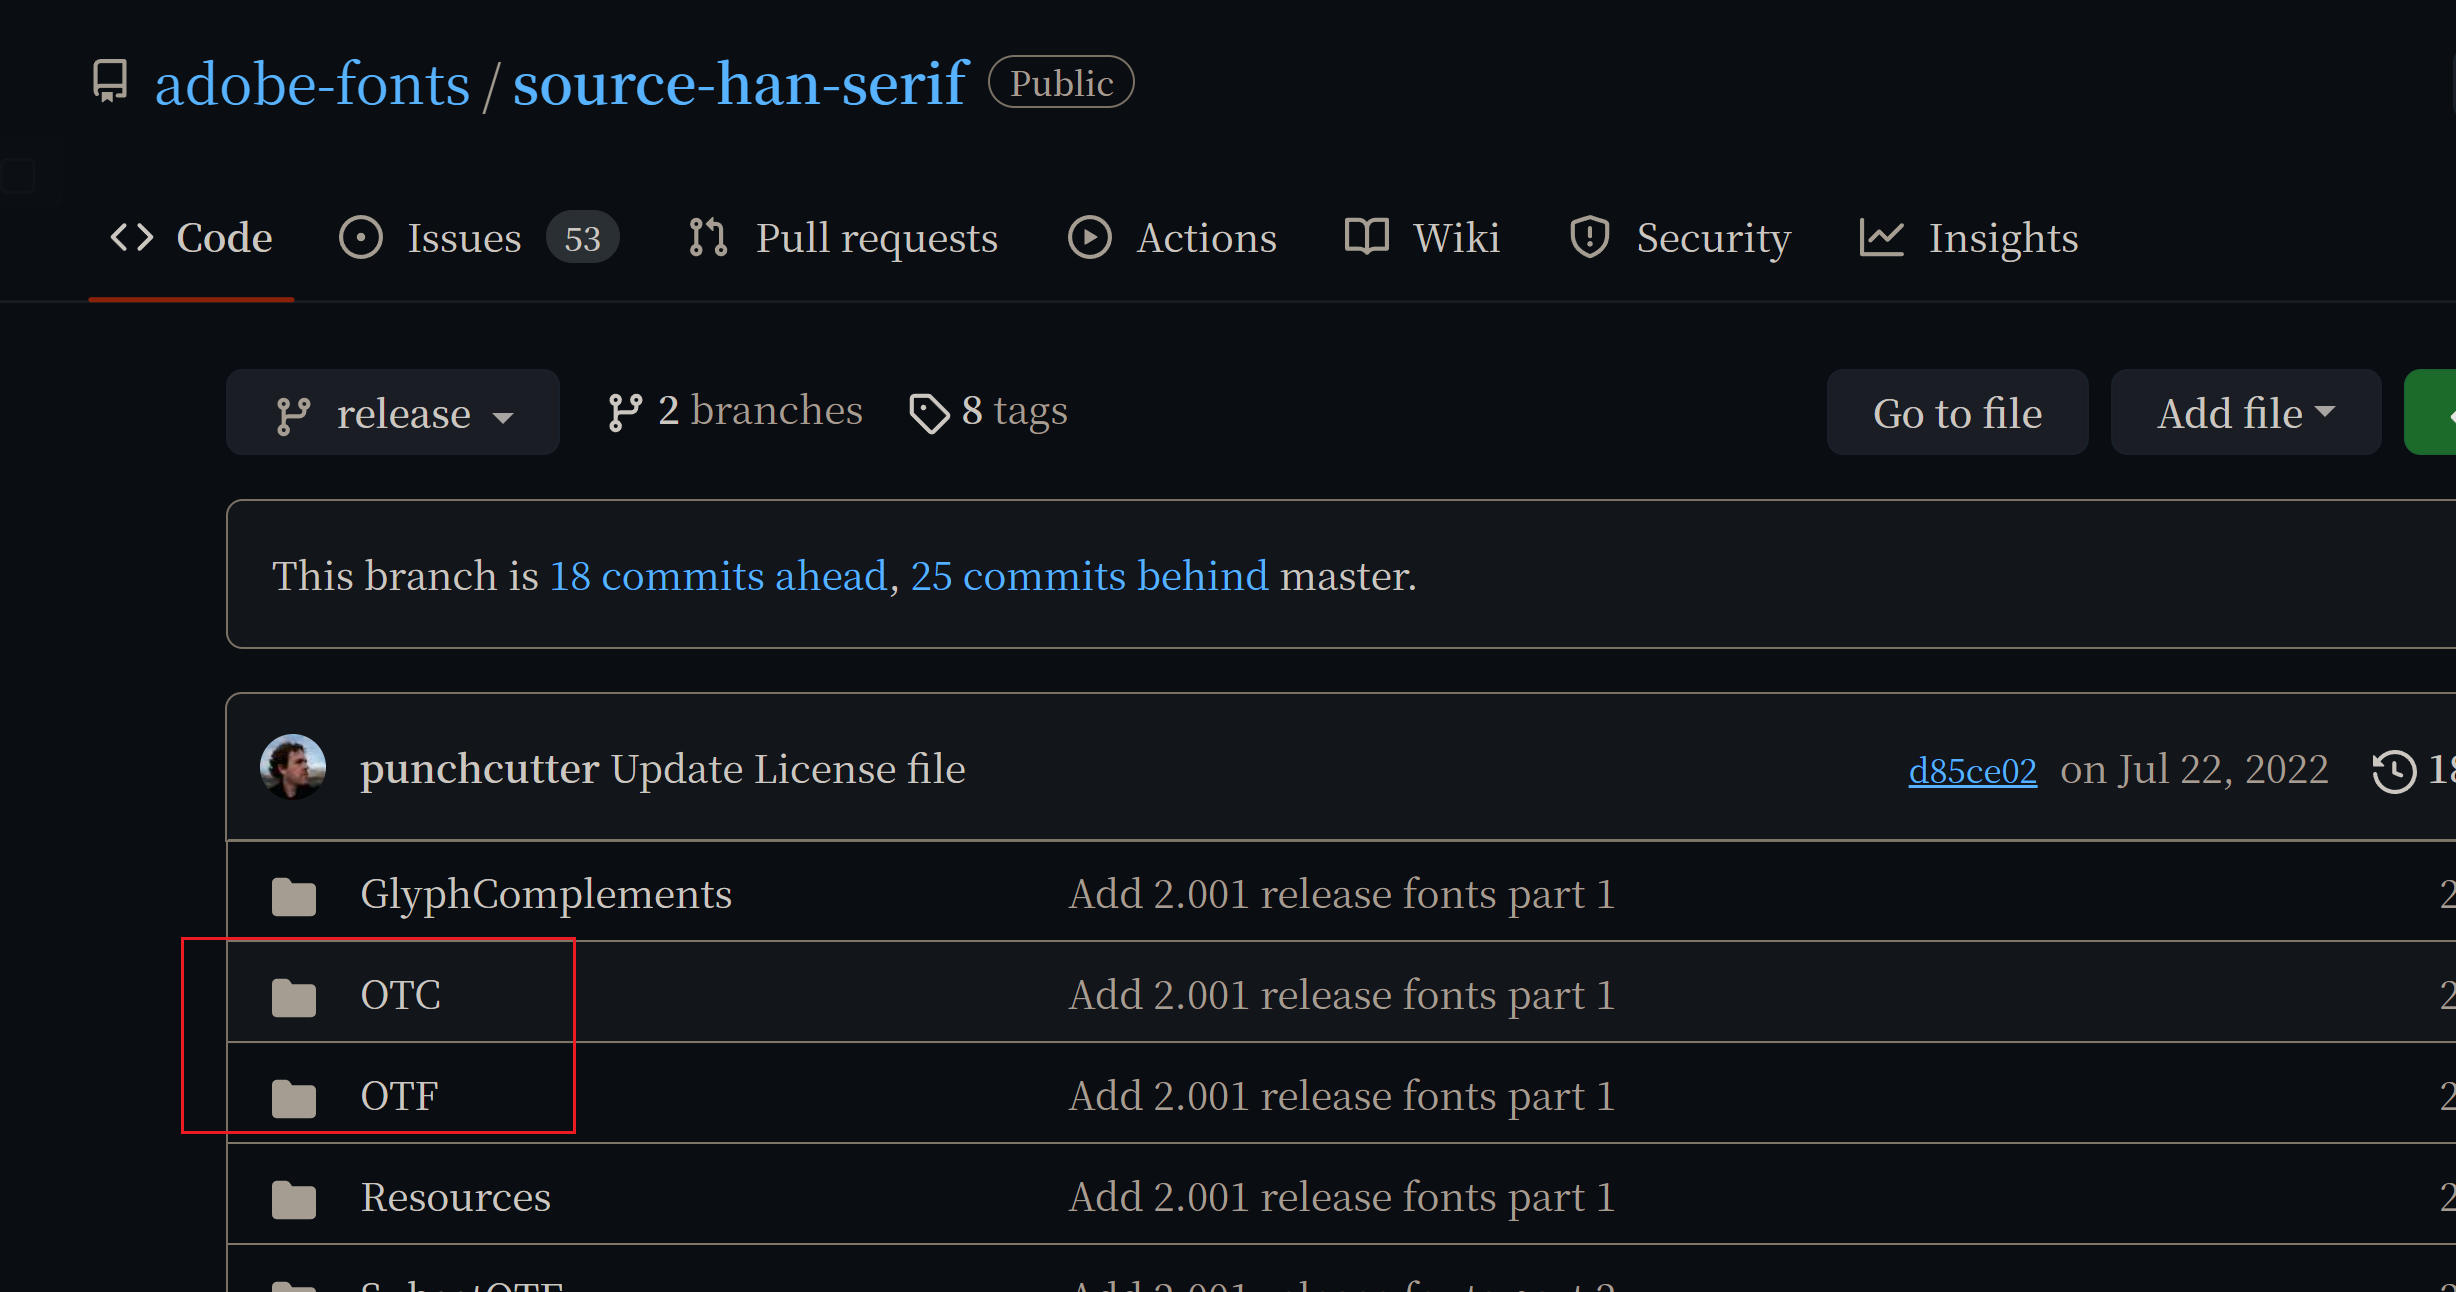Click the Pull requests branch icon
This screenshot has width=2456, height=1292.
pos(708,238)
